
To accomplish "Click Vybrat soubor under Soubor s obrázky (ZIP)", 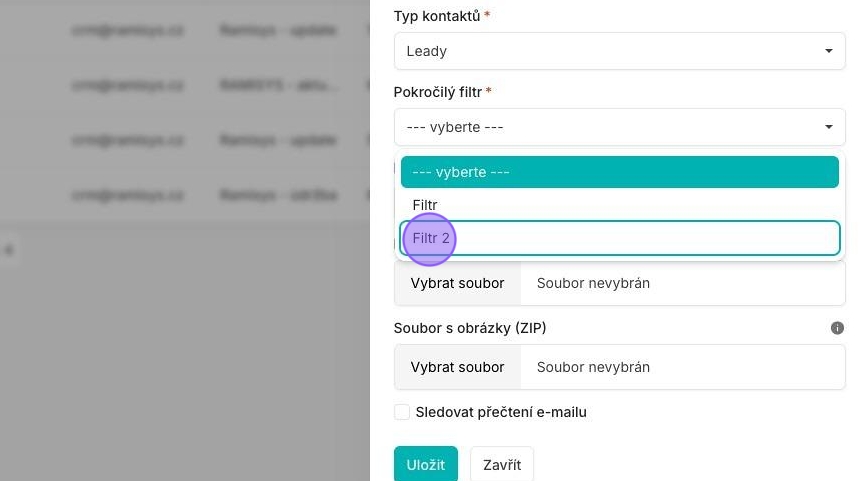I will 457,367.
